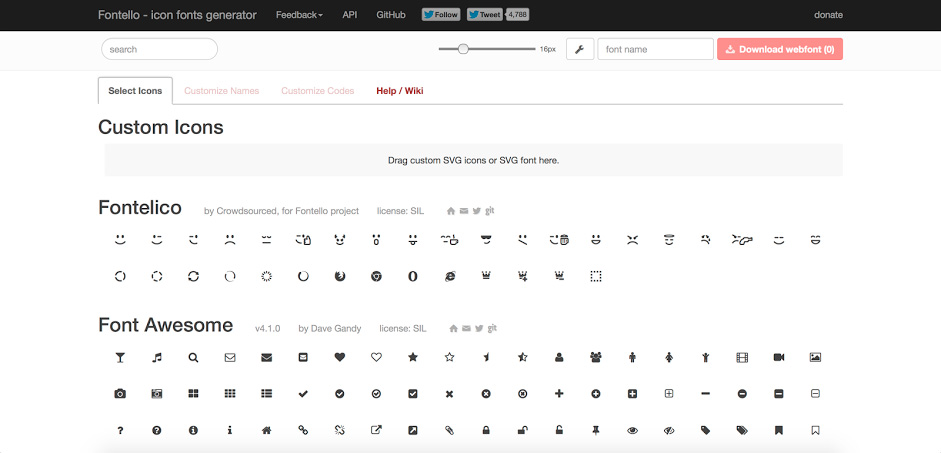941x453 pixels.
Task: Focus the font name input field
Action: point(655,49)
